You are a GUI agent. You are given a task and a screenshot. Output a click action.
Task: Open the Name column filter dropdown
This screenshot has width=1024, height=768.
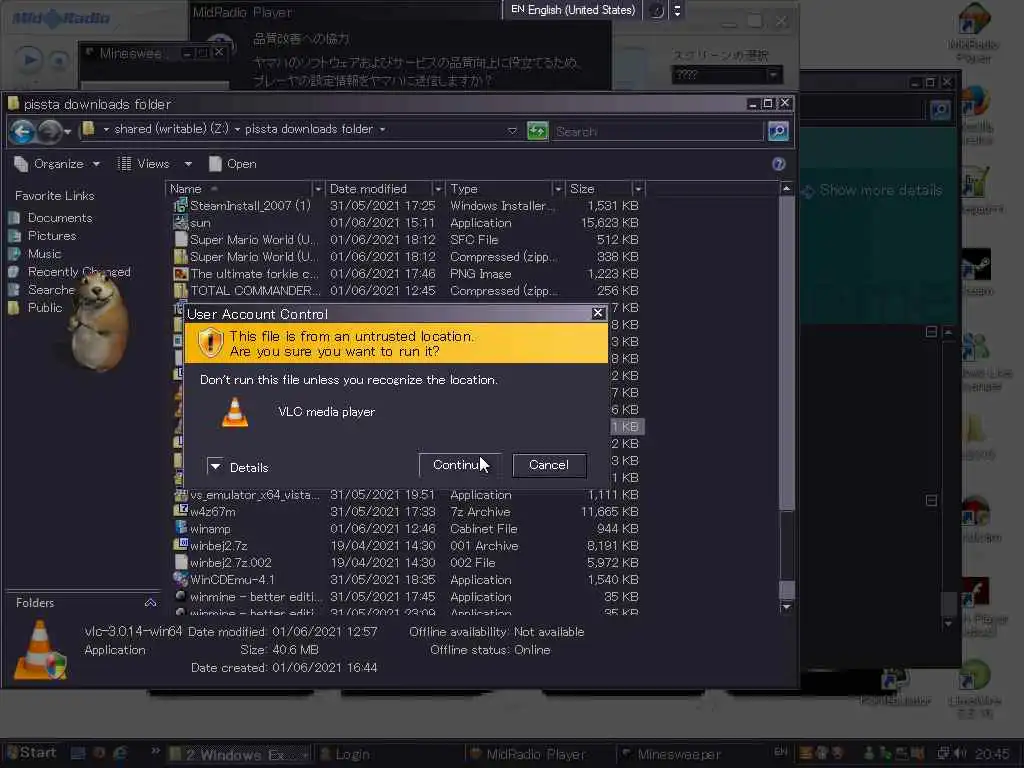point(318,189)
